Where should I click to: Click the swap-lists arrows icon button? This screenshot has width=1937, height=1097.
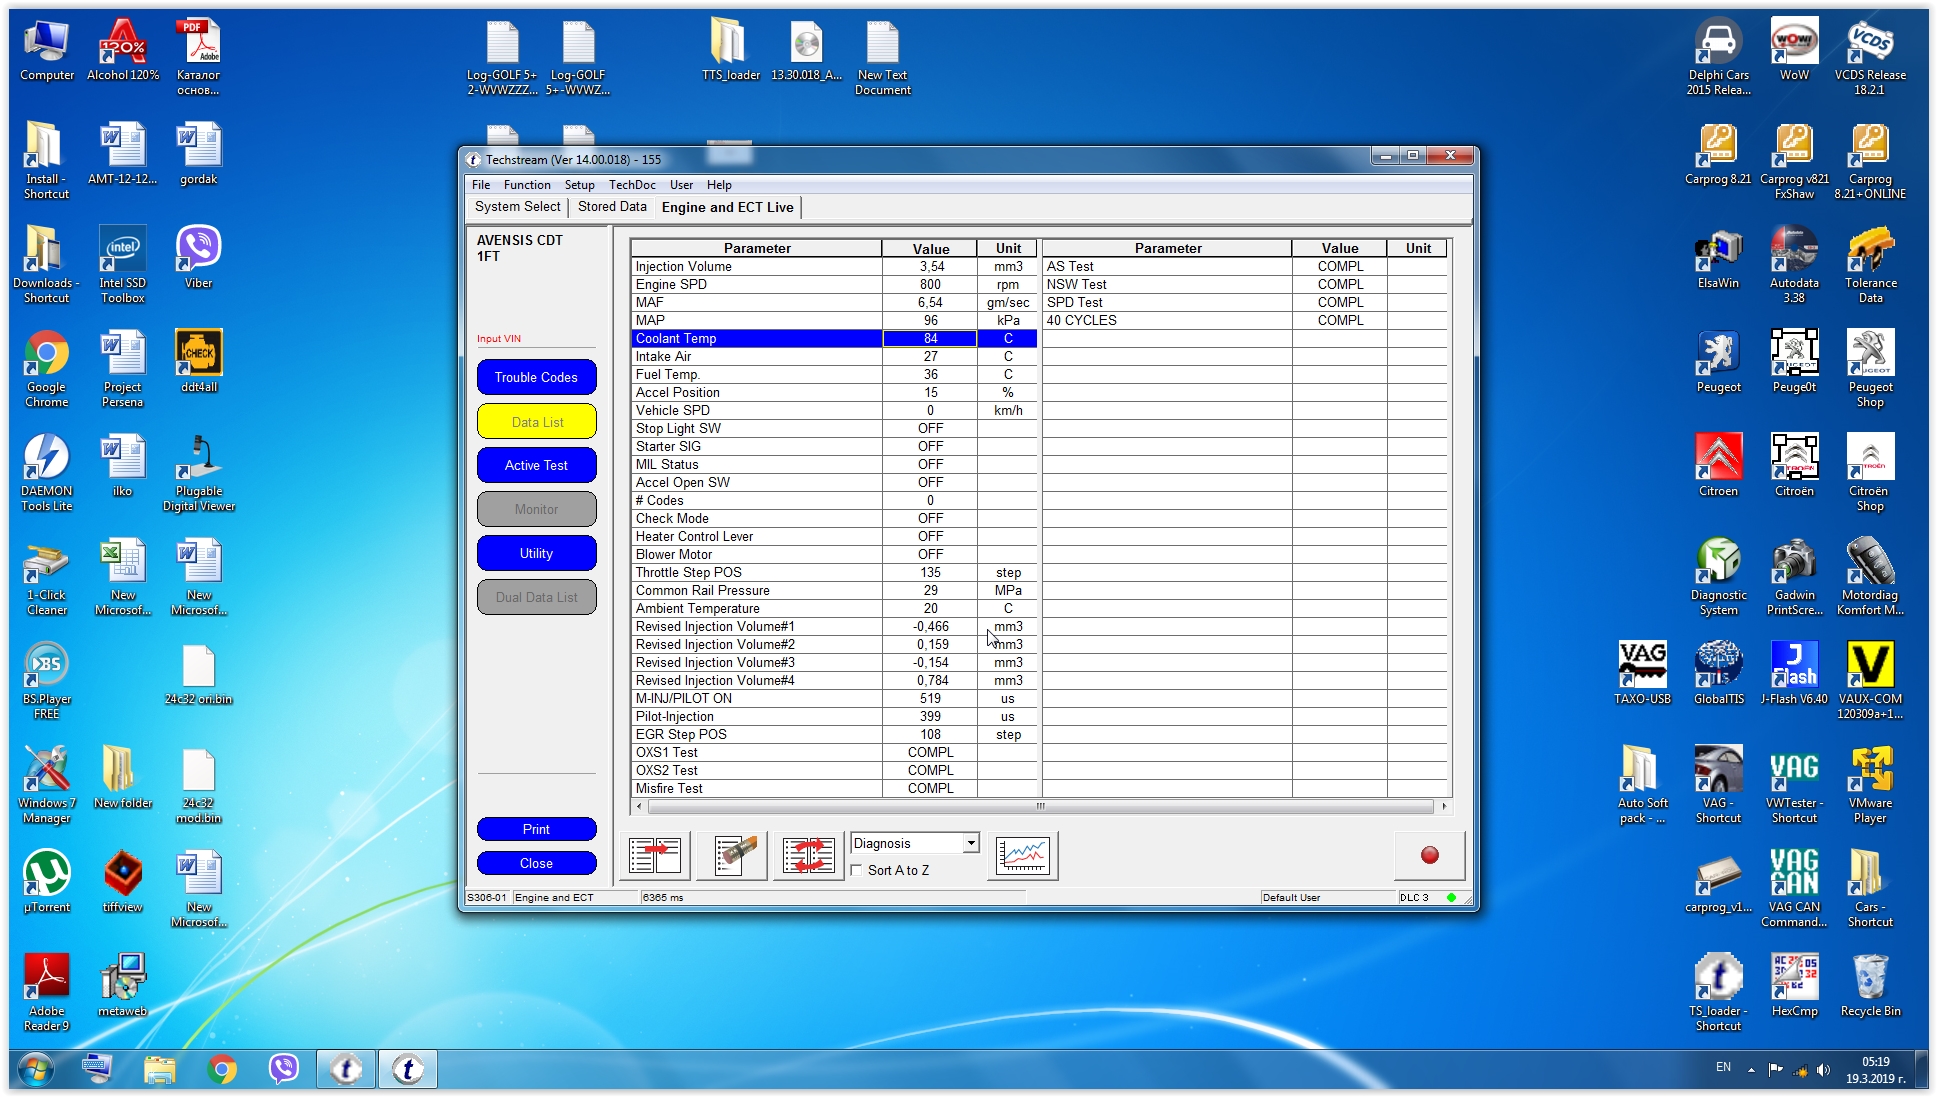point(808,855)
